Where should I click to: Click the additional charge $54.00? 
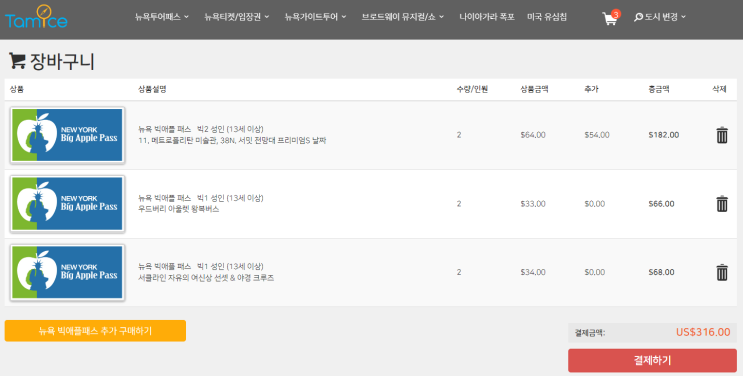[x=597, y=135]
